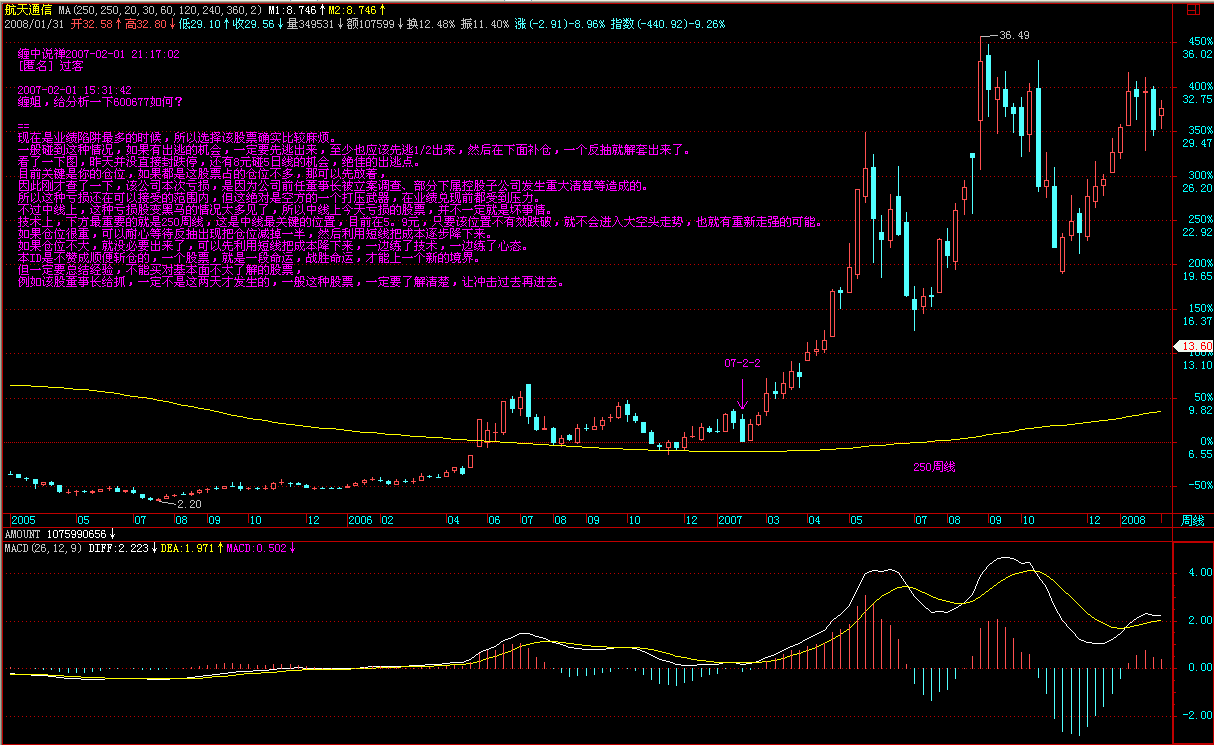The image size is (1214, 745).
Task: Click the 2008/01/31 date readout
Action: click(x=33, y=23)
